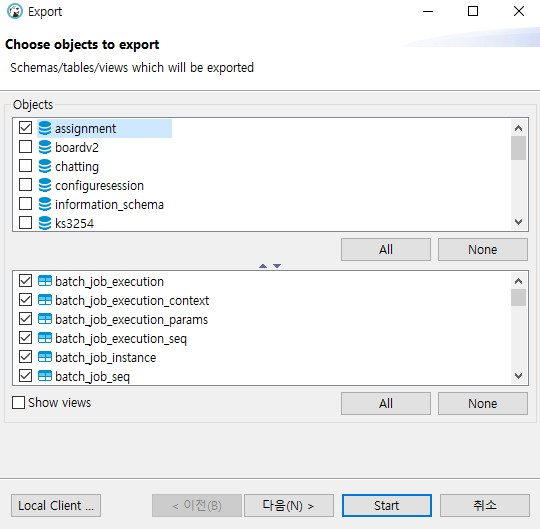The width and height of the screenshot is (540, 529).
Task: Select the ks3254 schema name
Action: pos(74,224)
